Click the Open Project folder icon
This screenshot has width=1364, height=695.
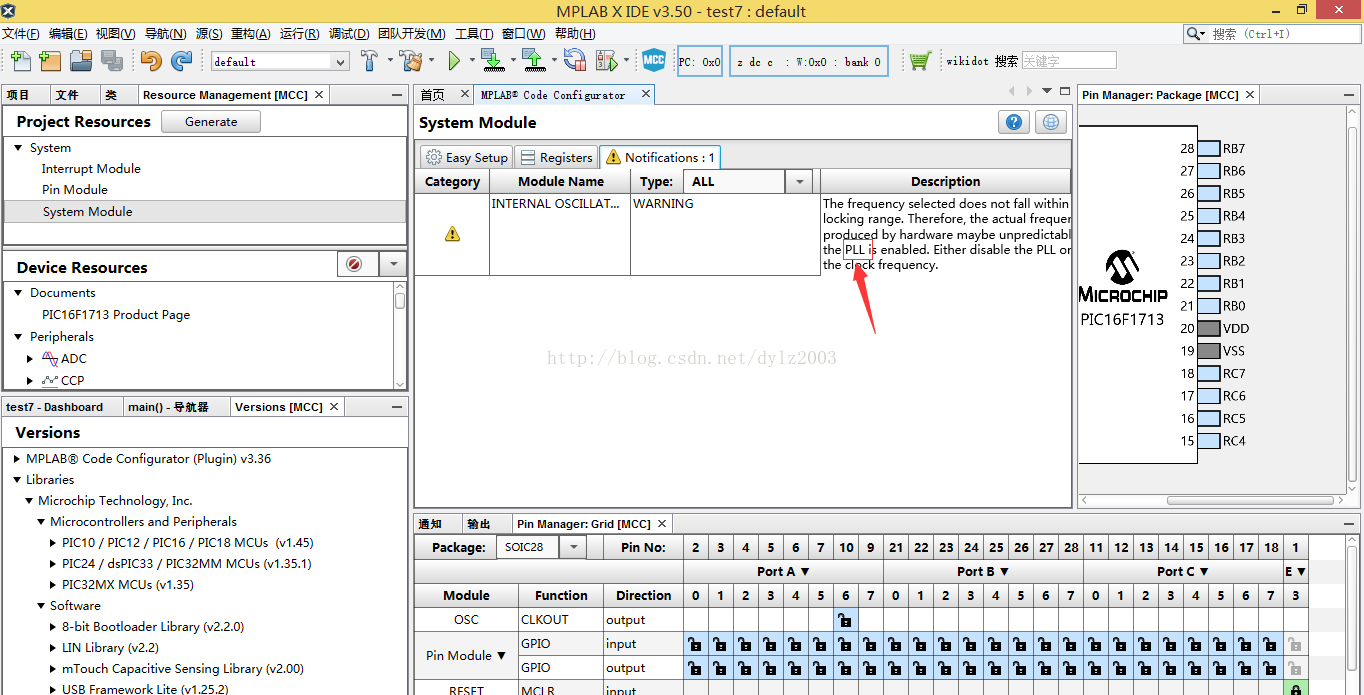click(81, 61)
